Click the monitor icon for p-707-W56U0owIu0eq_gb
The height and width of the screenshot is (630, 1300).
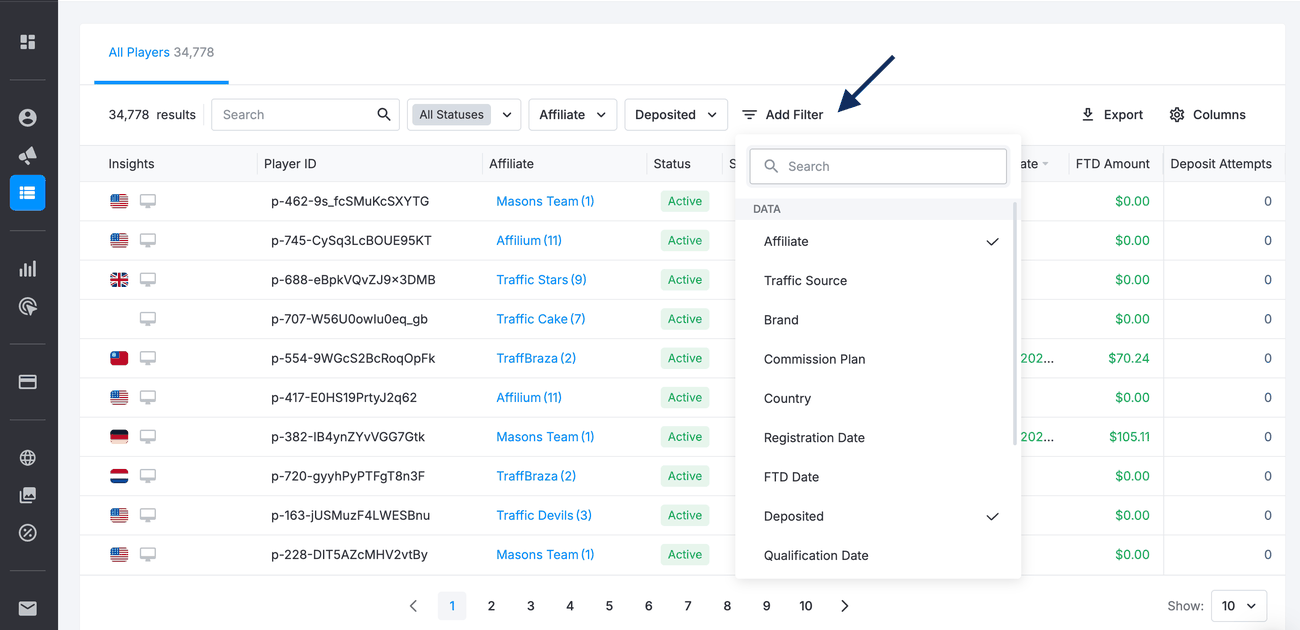(148, 319)
